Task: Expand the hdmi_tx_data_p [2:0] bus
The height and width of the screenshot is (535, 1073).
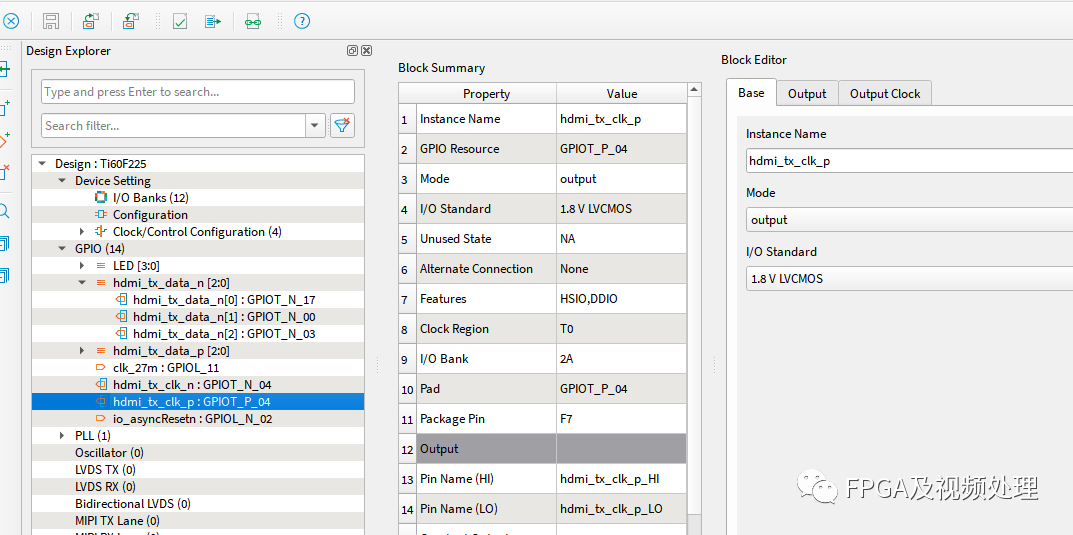Action: [82, 351]
